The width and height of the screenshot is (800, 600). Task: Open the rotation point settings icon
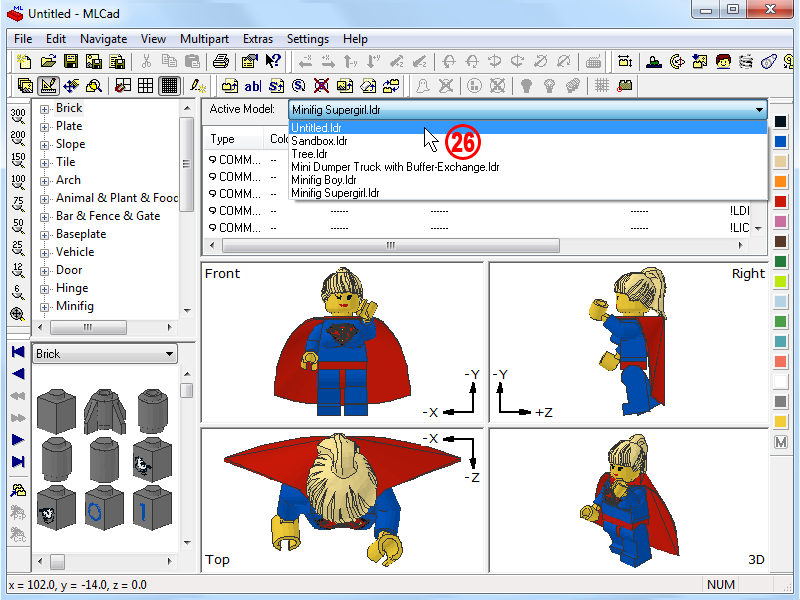[x=677, y=62]
